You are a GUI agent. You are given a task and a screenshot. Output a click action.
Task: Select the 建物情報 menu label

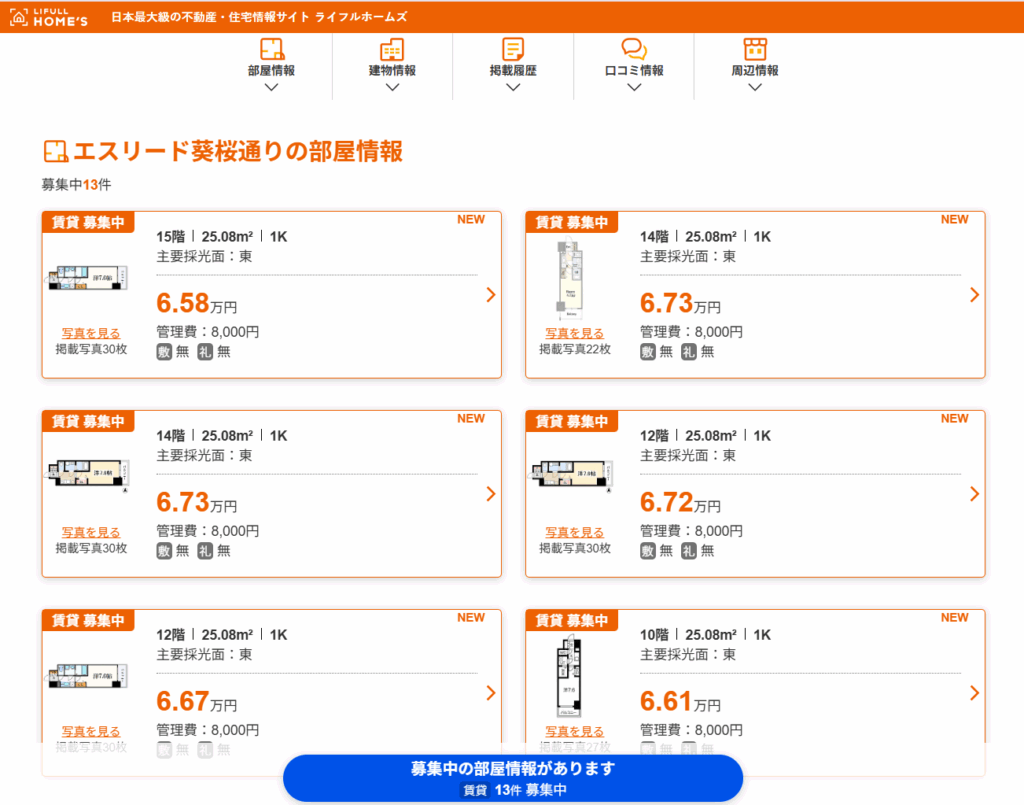pos(392,71)
